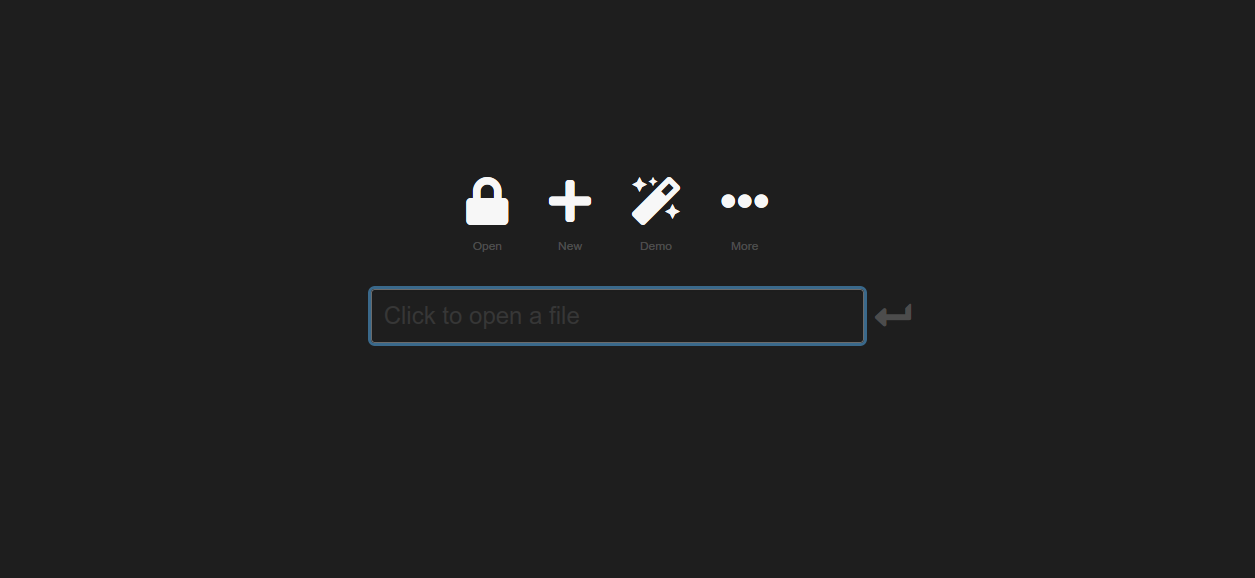
Task: Try the demo database using the wand
Action: [656, 201]
